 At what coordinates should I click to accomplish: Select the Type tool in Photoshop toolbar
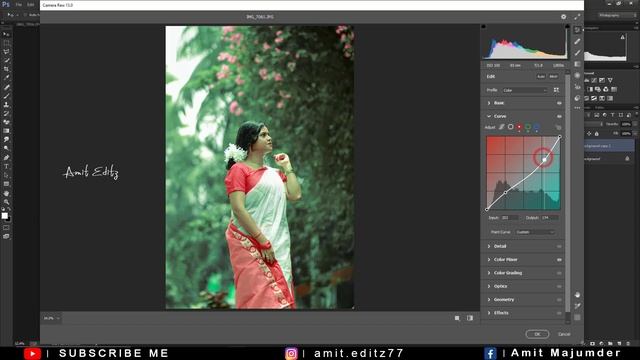(x=6, y=166)
